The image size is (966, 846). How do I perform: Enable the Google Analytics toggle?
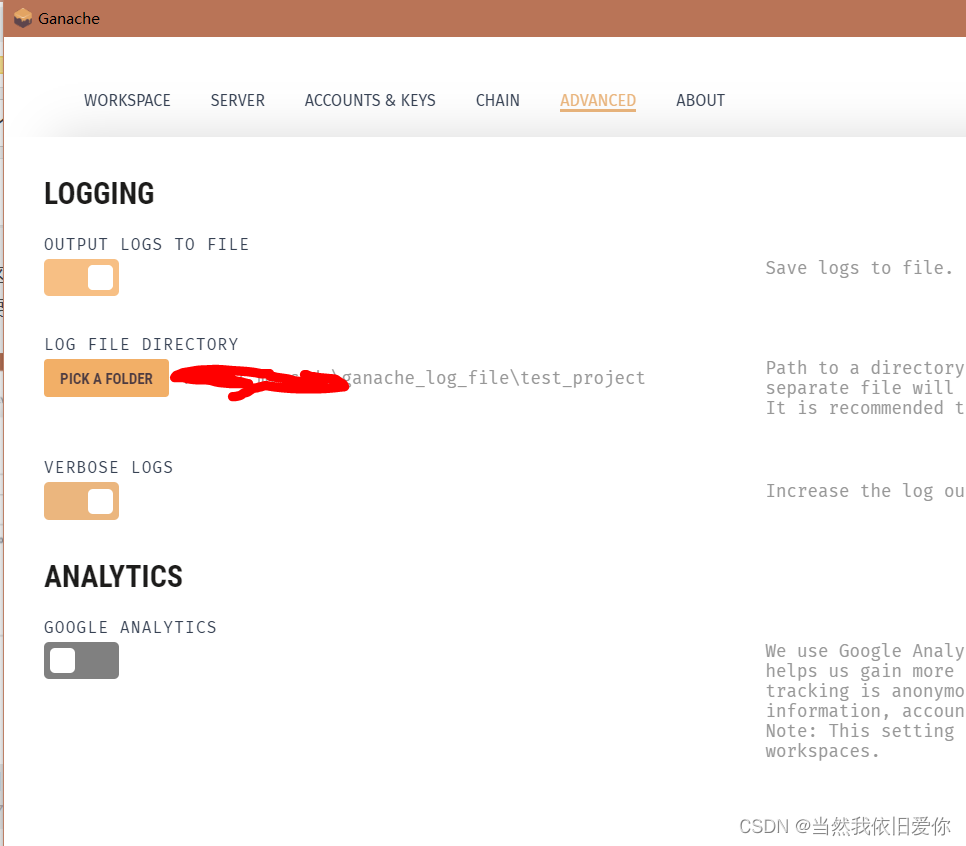point(81,661)
